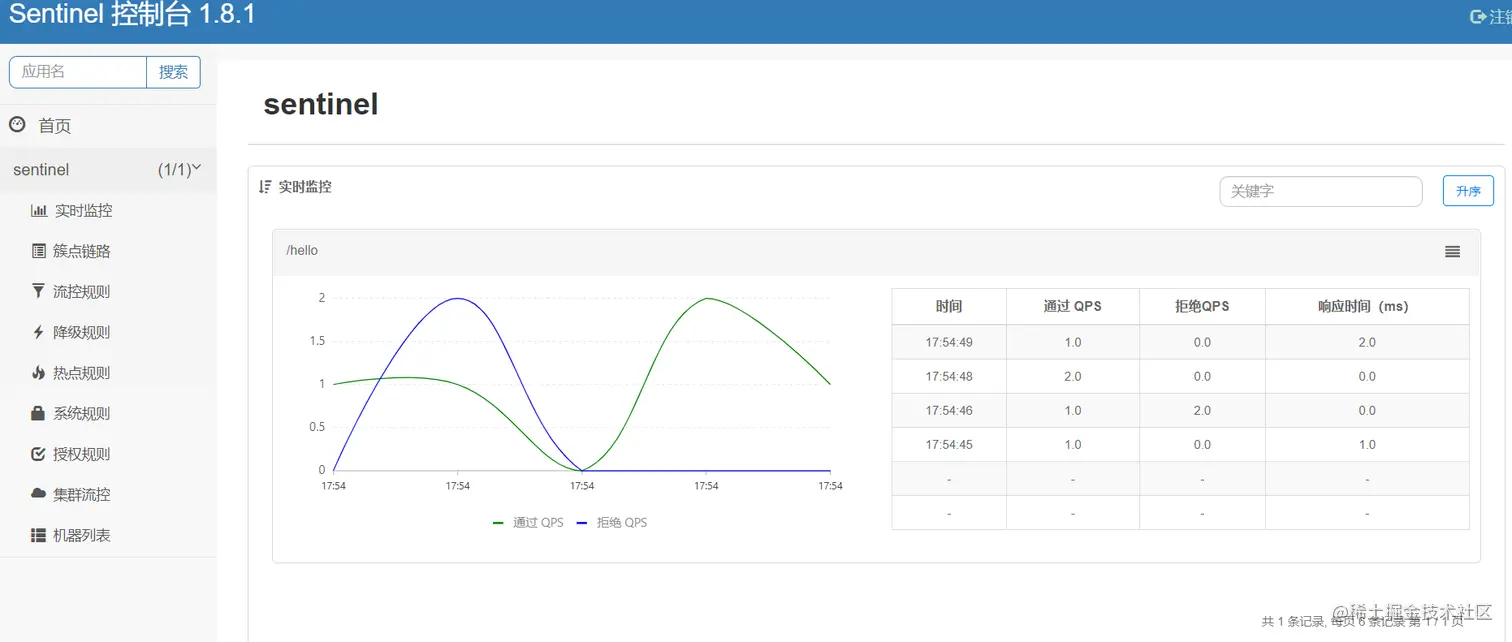Click the 时间 column header
Viewport: 1512px width, 642px height.
(949, 306)
